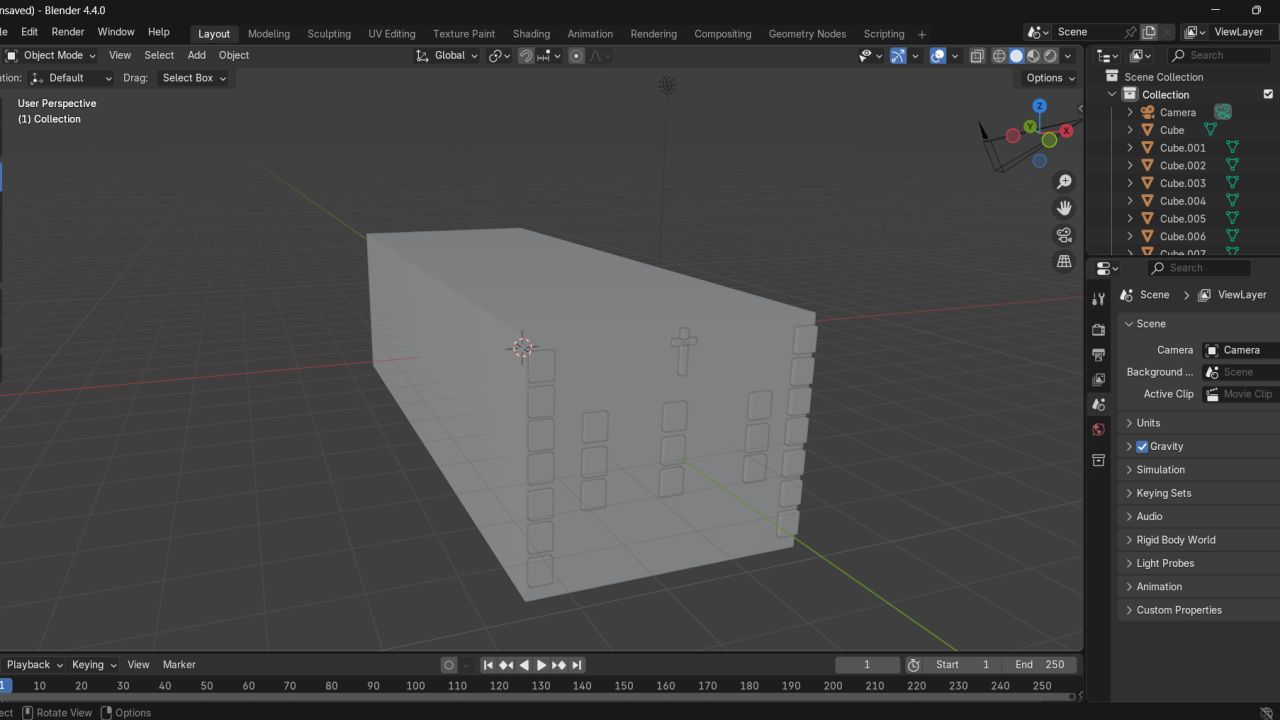Toggle the Collection exclude checkbox in outliner
This screenshot has height=720, width=1280.
[x=1268, y=94]
